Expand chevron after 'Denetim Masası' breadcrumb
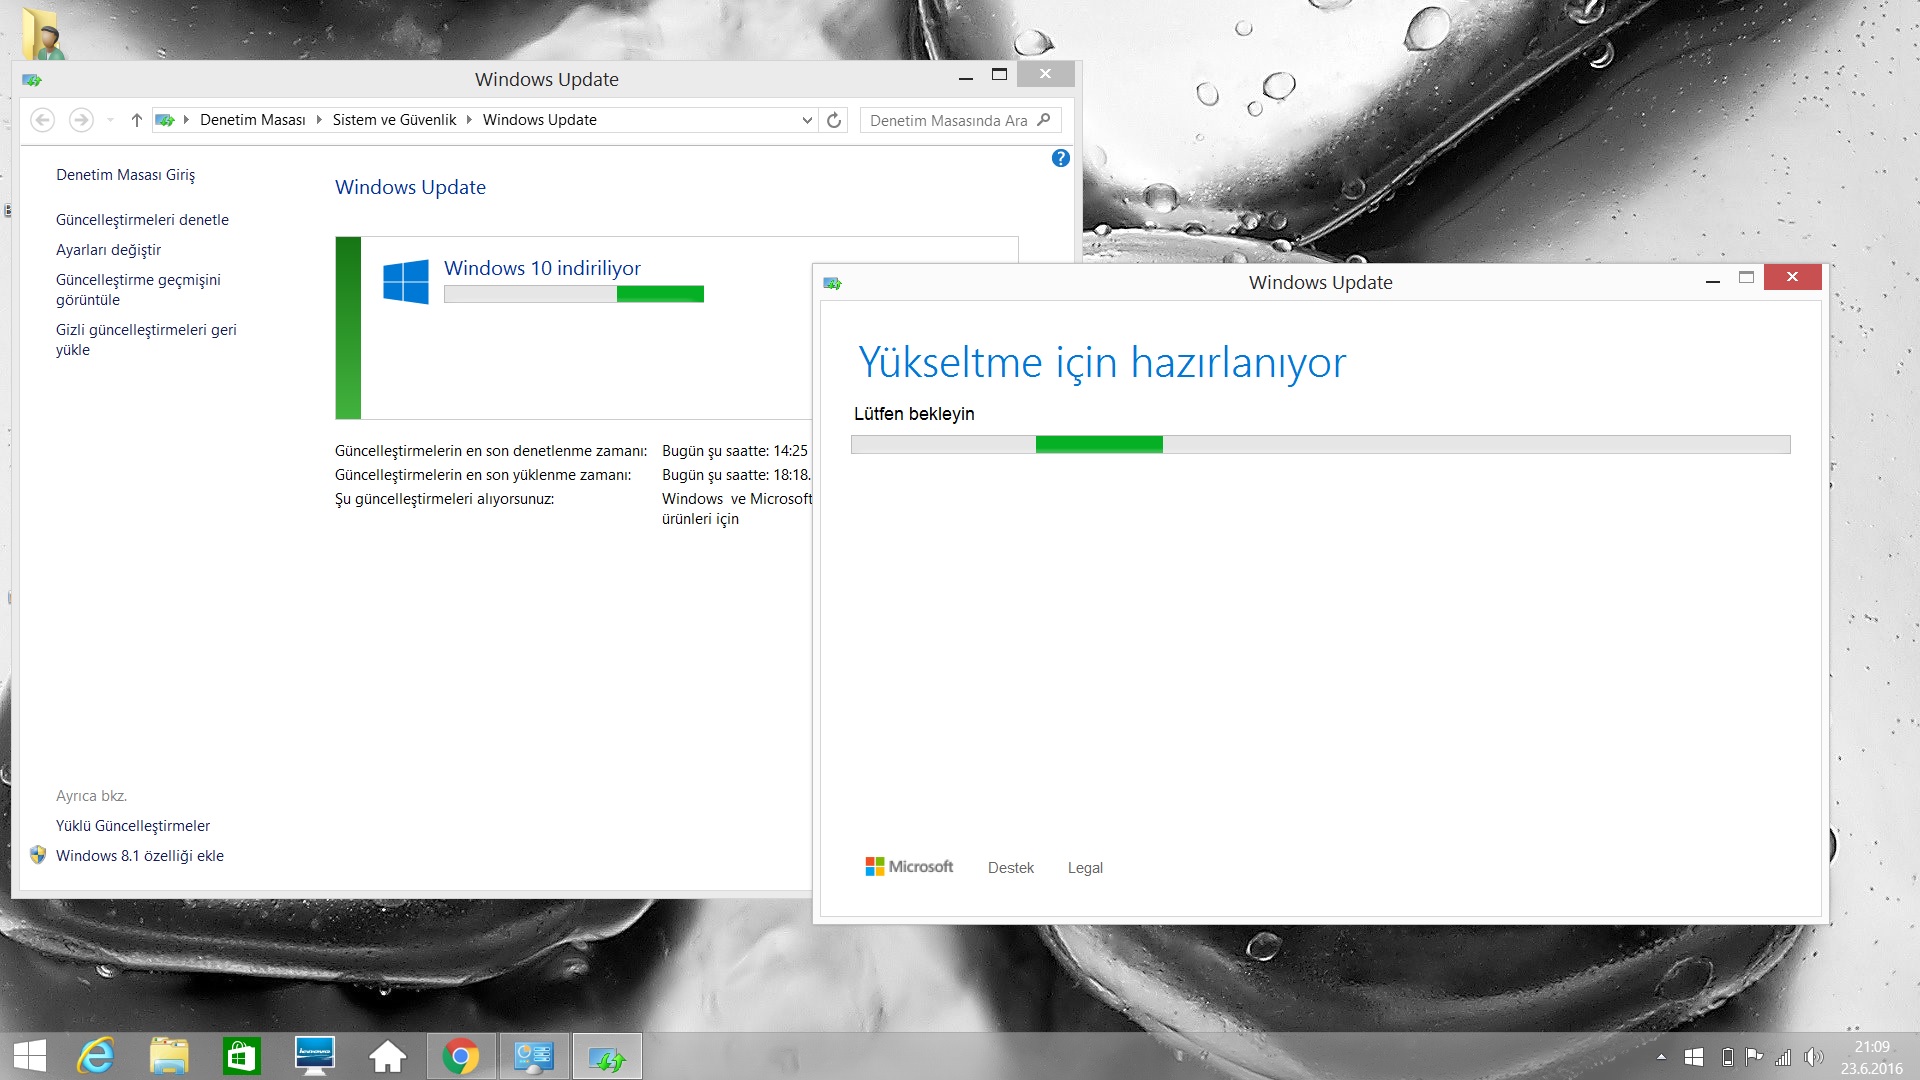Screen dimensions: 1920x1080 coord(319,120)
